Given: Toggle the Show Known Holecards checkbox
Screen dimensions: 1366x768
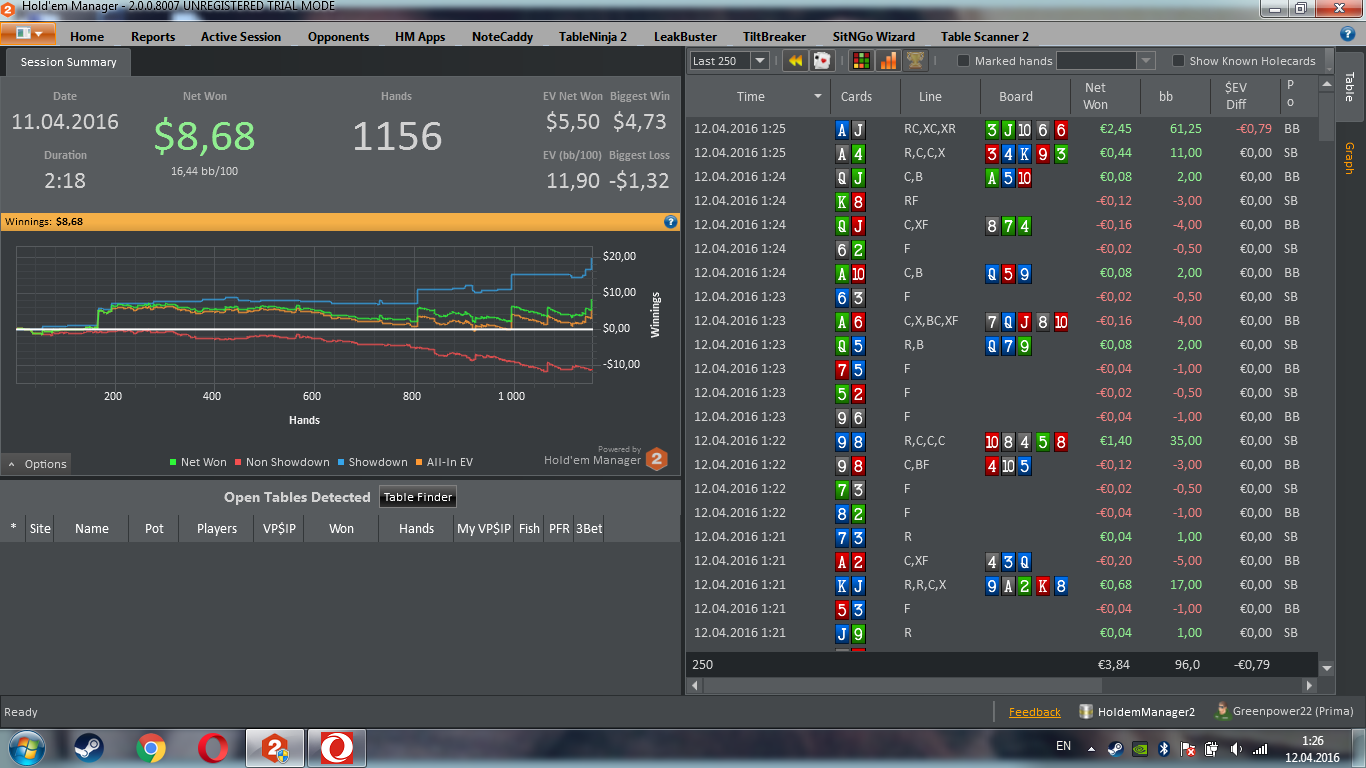Looking at the screenshot, I should 1178,61.
